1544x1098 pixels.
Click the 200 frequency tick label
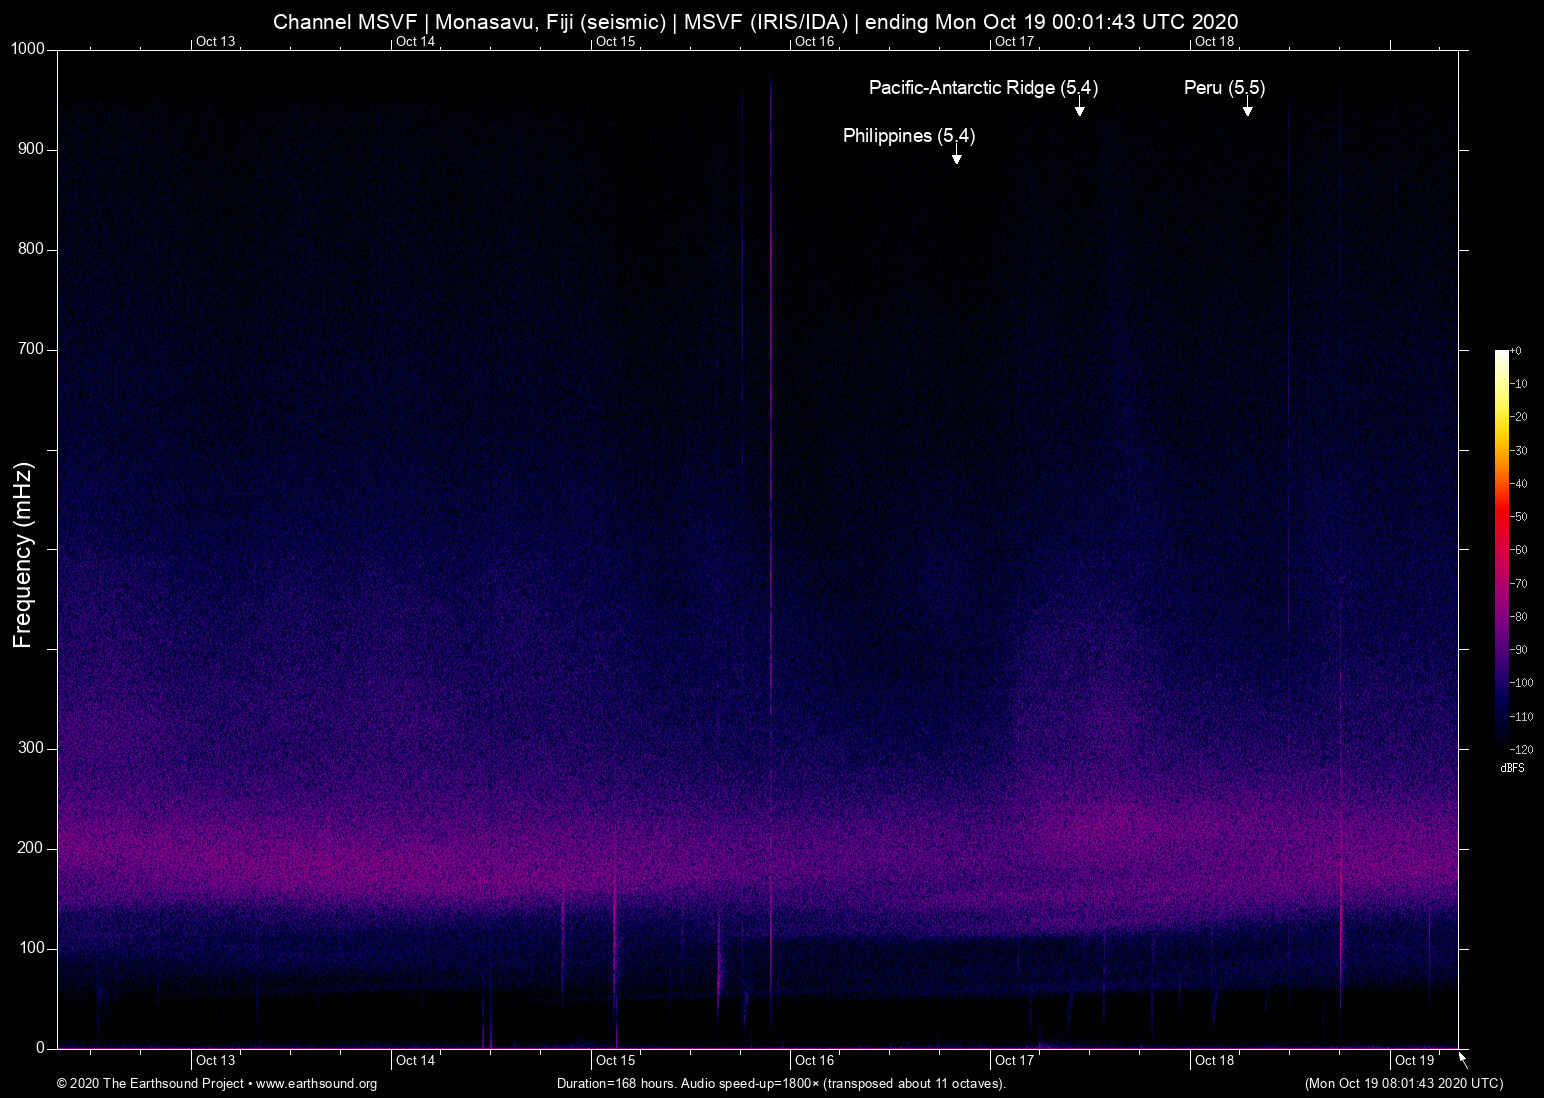click(32, 848)
